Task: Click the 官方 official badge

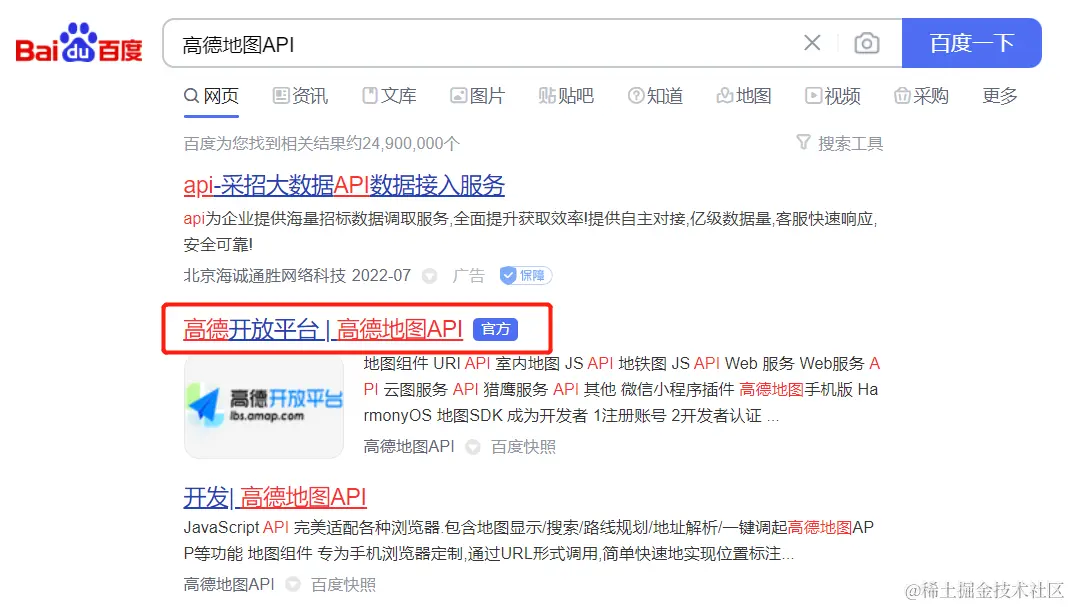Action: click(x=495, y=329)
